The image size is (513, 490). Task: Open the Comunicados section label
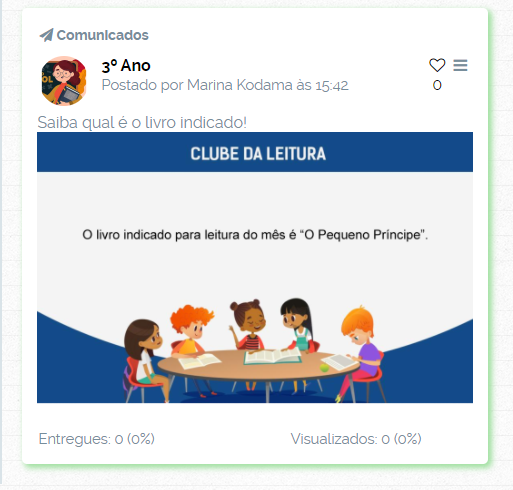click(x=102, y=35)
